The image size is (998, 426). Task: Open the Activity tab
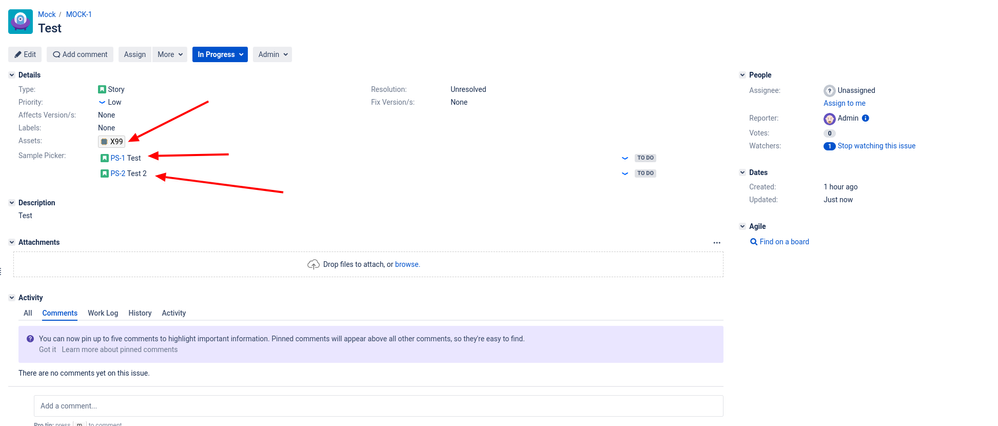point(174,313)
